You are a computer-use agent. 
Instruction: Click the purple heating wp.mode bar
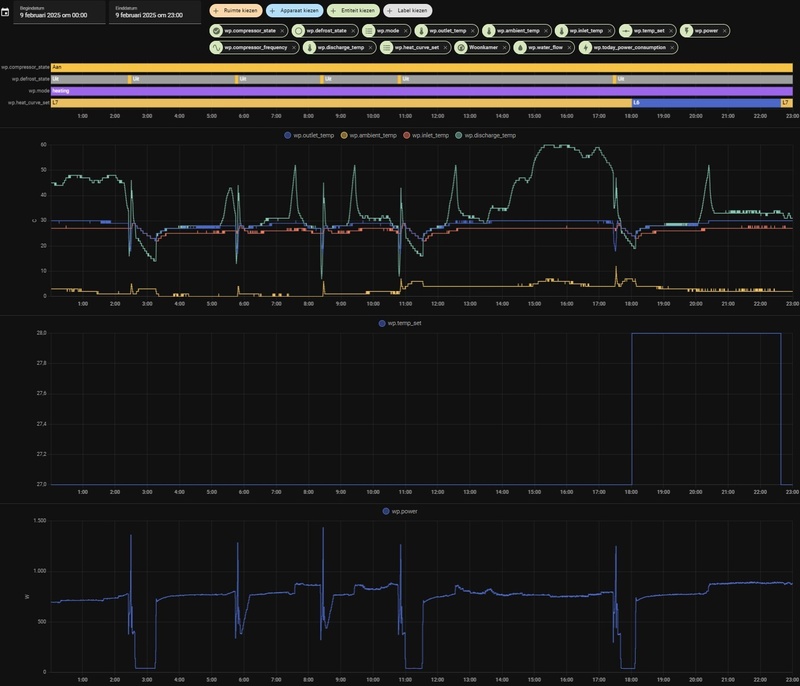click(421, 91)
